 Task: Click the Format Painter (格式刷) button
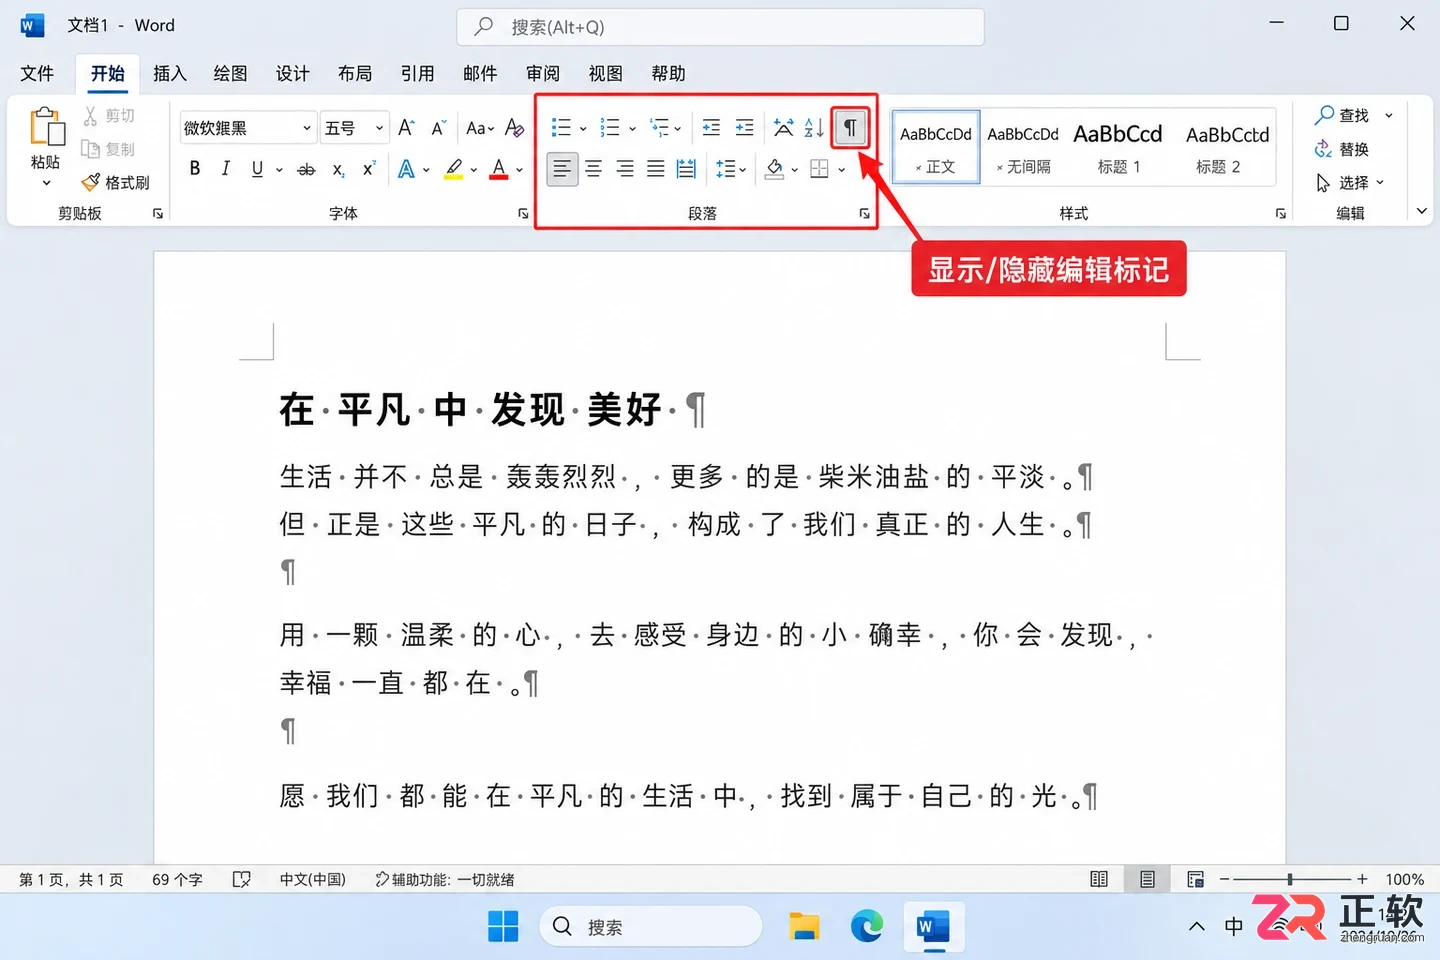[116, 182]
